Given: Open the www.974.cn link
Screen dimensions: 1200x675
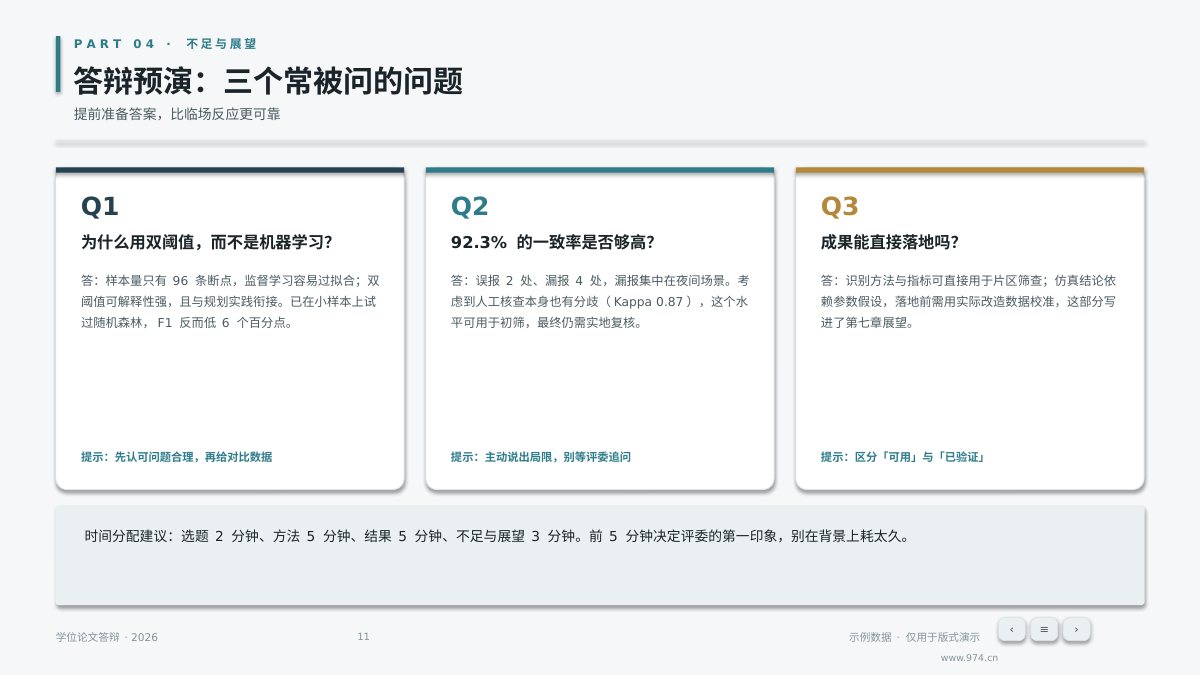Looking at the screenshot, I should pyautogui.click(x=969, y=658).
